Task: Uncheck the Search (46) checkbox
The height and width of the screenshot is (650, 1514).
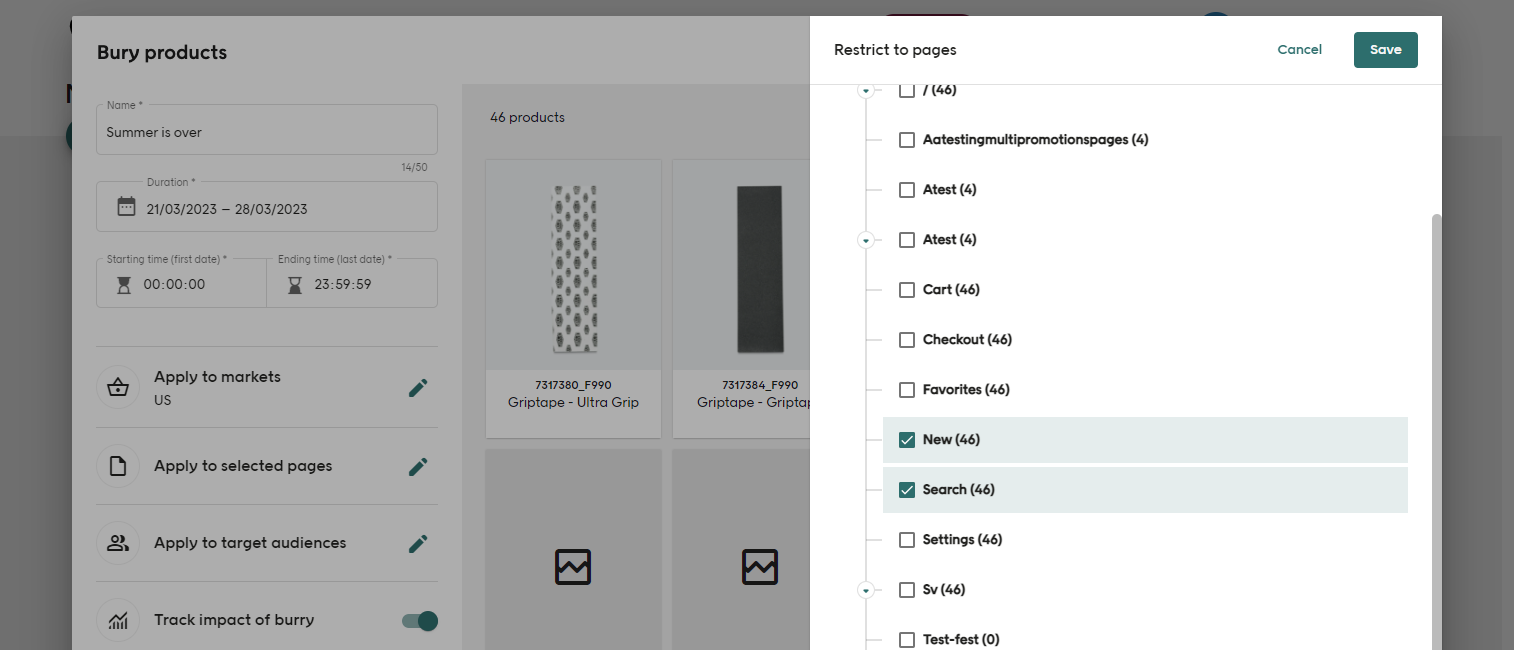Action: pyautogui.click(x=907, y=490)
